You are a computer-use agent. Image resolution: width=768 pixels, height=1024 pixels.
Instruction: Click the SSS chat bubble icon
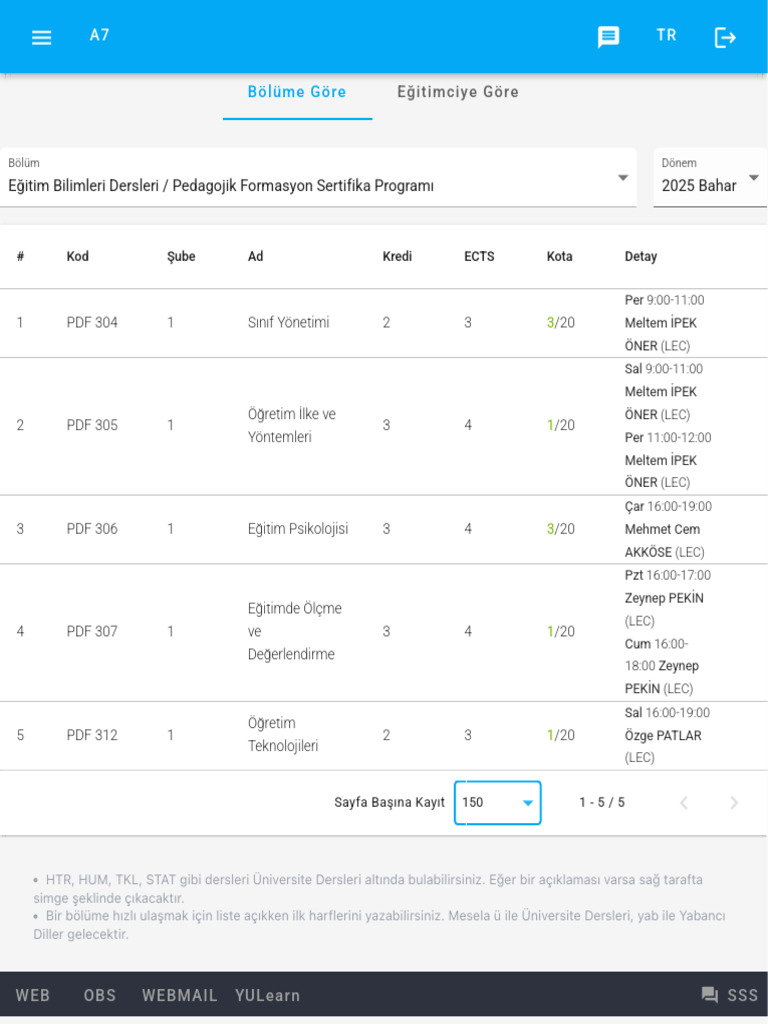710,995
